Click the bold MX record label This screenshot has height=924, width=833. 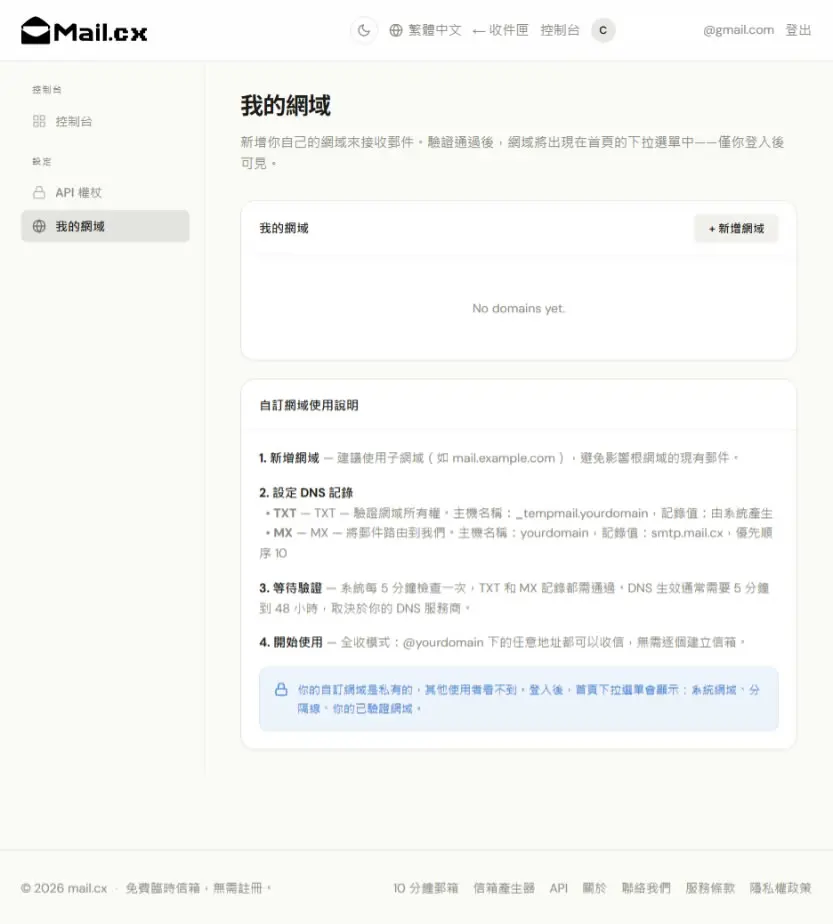(x=283, y=533)
